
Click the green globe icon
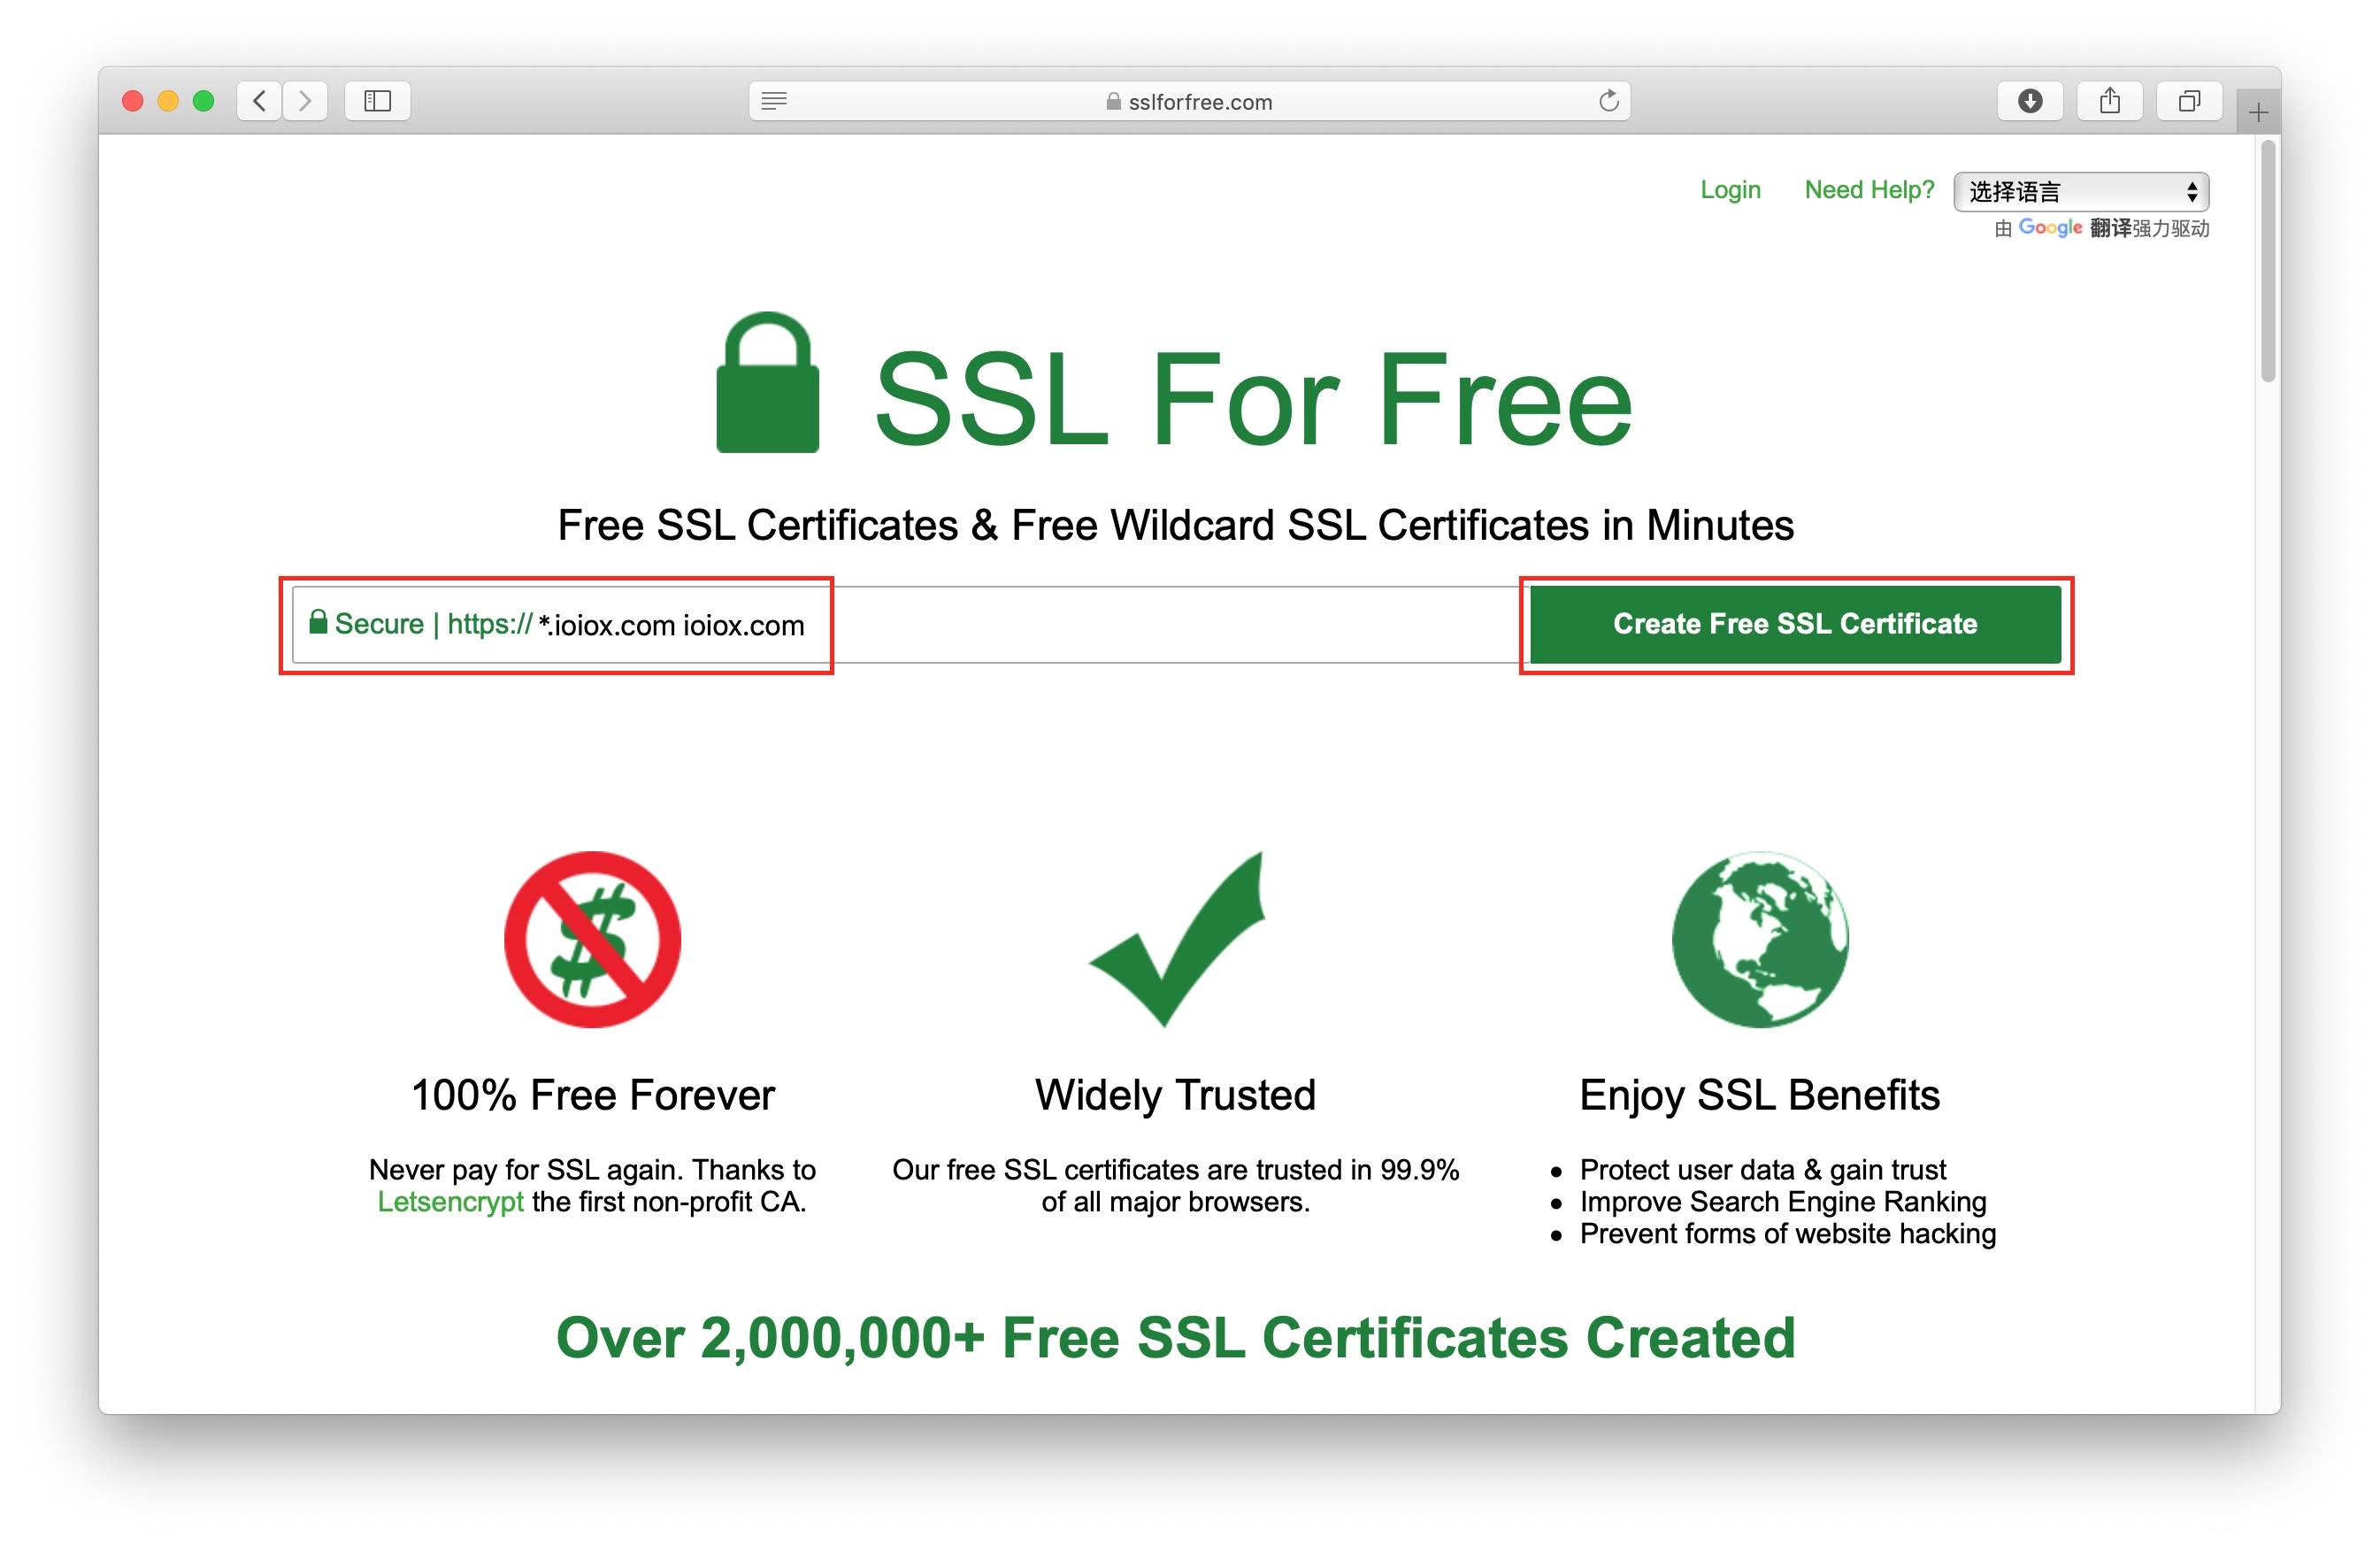tap(1760, 940)
